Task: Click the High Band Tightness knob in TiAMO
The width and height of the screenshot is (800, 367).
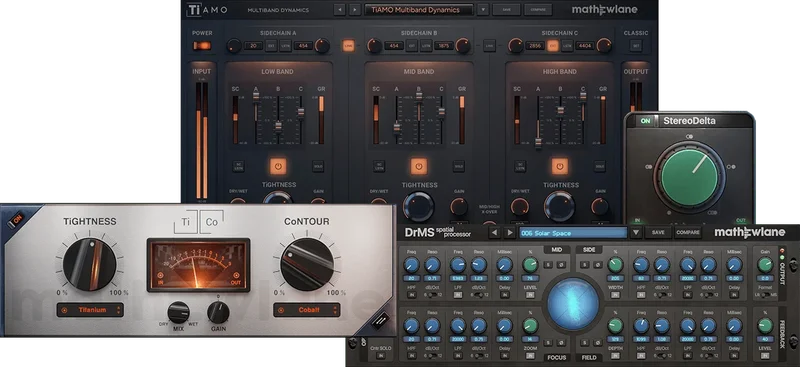Action: (560, 206)
